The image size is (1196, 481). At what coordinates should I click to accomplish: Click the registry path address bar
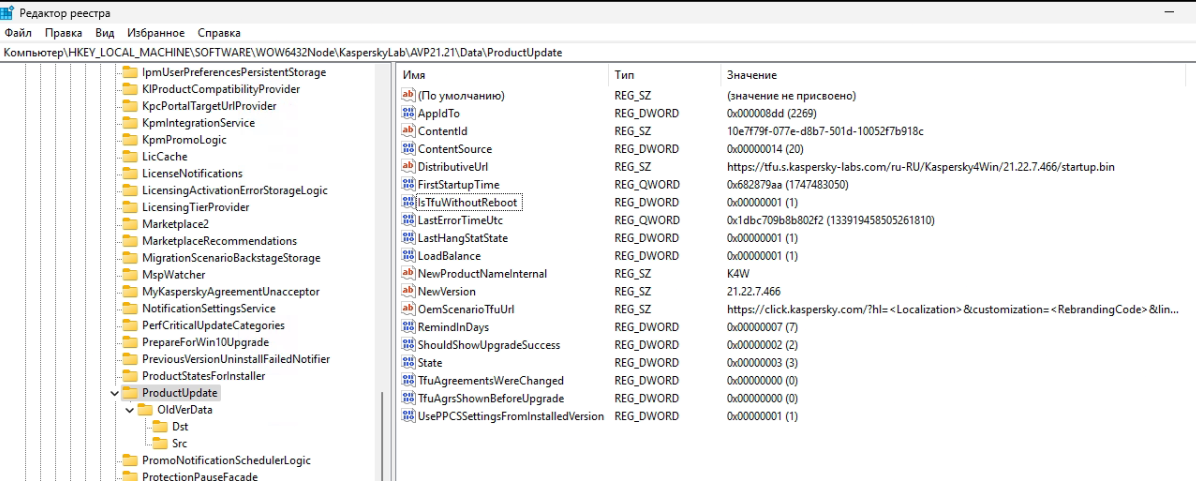click(x=598, y=53)
